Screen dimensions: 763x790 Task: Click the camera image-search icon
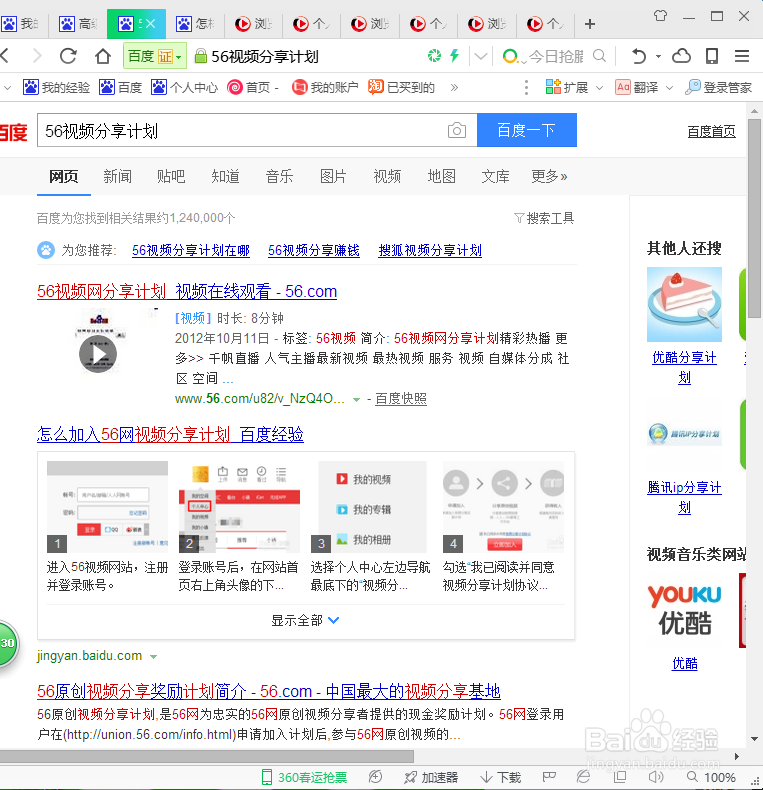click(457, 130)
